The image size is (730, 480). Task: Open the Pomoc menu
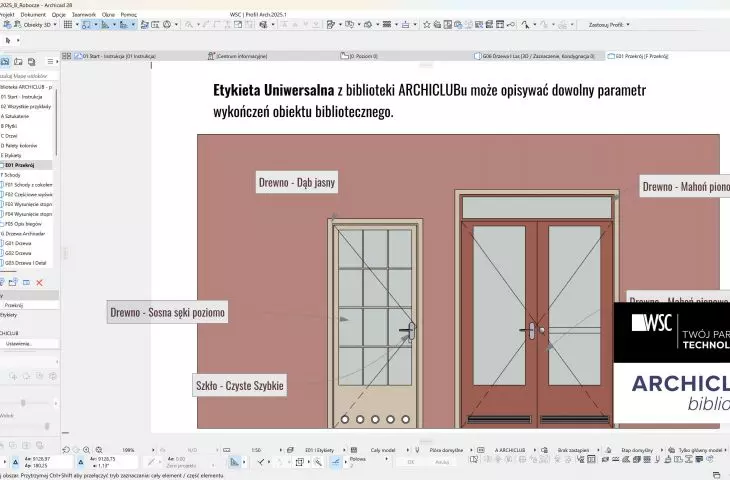(128, 14)
